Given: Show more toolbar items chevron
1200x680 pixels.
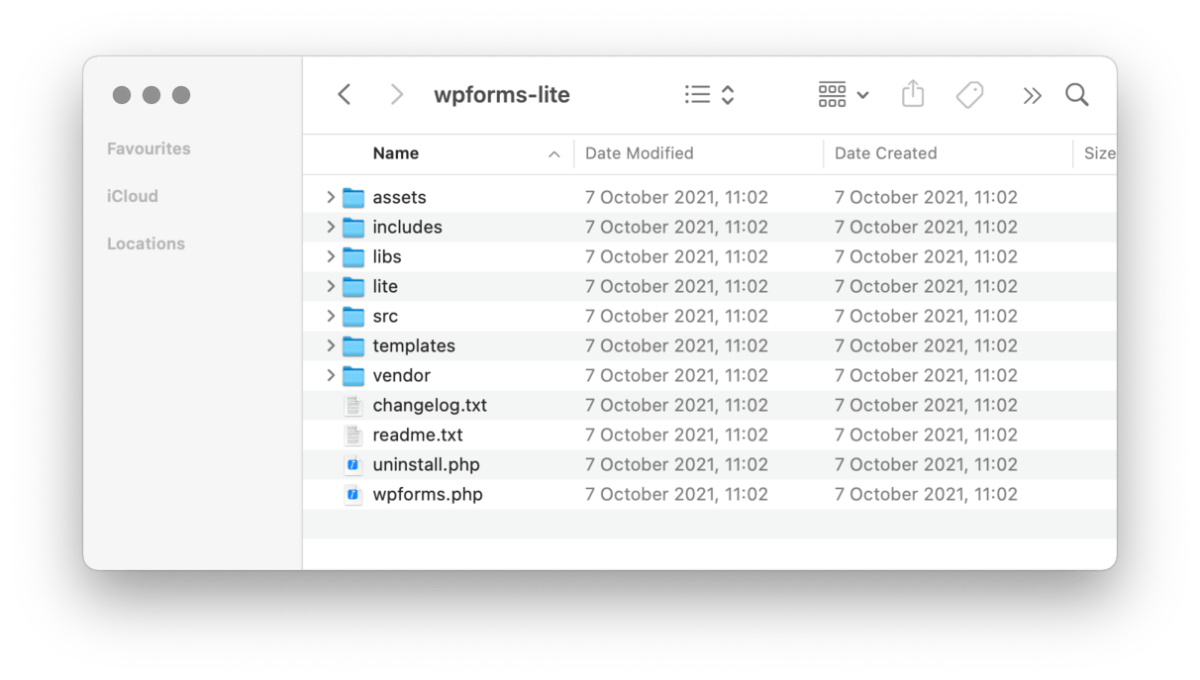Looking at the screenshot, I should tap(1032, 96).
